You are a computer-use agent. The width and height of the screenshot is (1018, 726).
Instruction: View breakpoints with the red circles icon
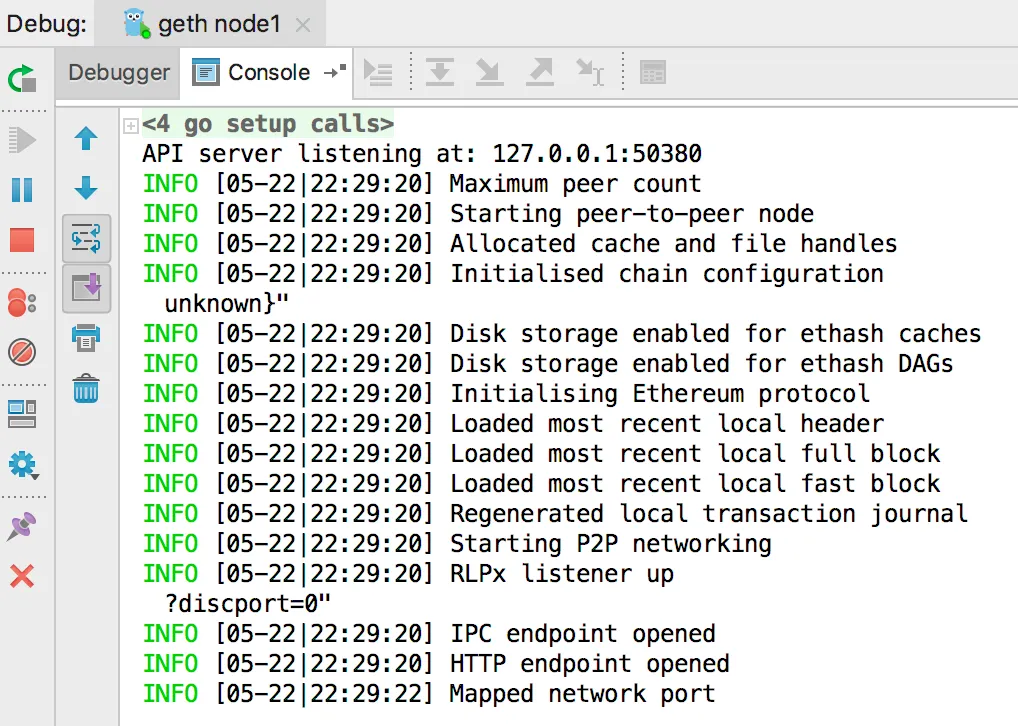pos(22,302)
